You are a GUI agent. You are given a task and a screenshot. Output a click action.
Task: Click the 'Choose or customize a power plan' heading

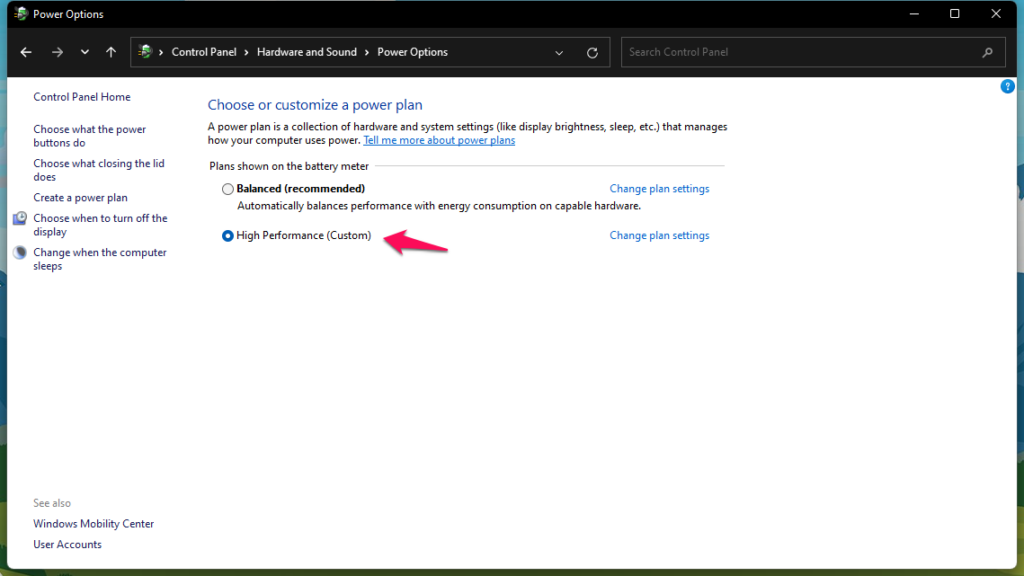[x=315, y=104]
